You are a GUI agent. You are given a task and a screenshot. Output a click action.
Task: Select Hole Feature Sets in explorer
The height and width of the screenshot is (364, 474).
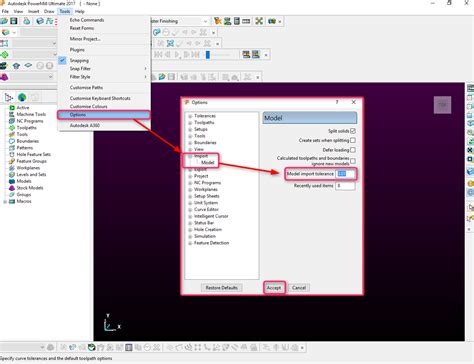point(34,154)
